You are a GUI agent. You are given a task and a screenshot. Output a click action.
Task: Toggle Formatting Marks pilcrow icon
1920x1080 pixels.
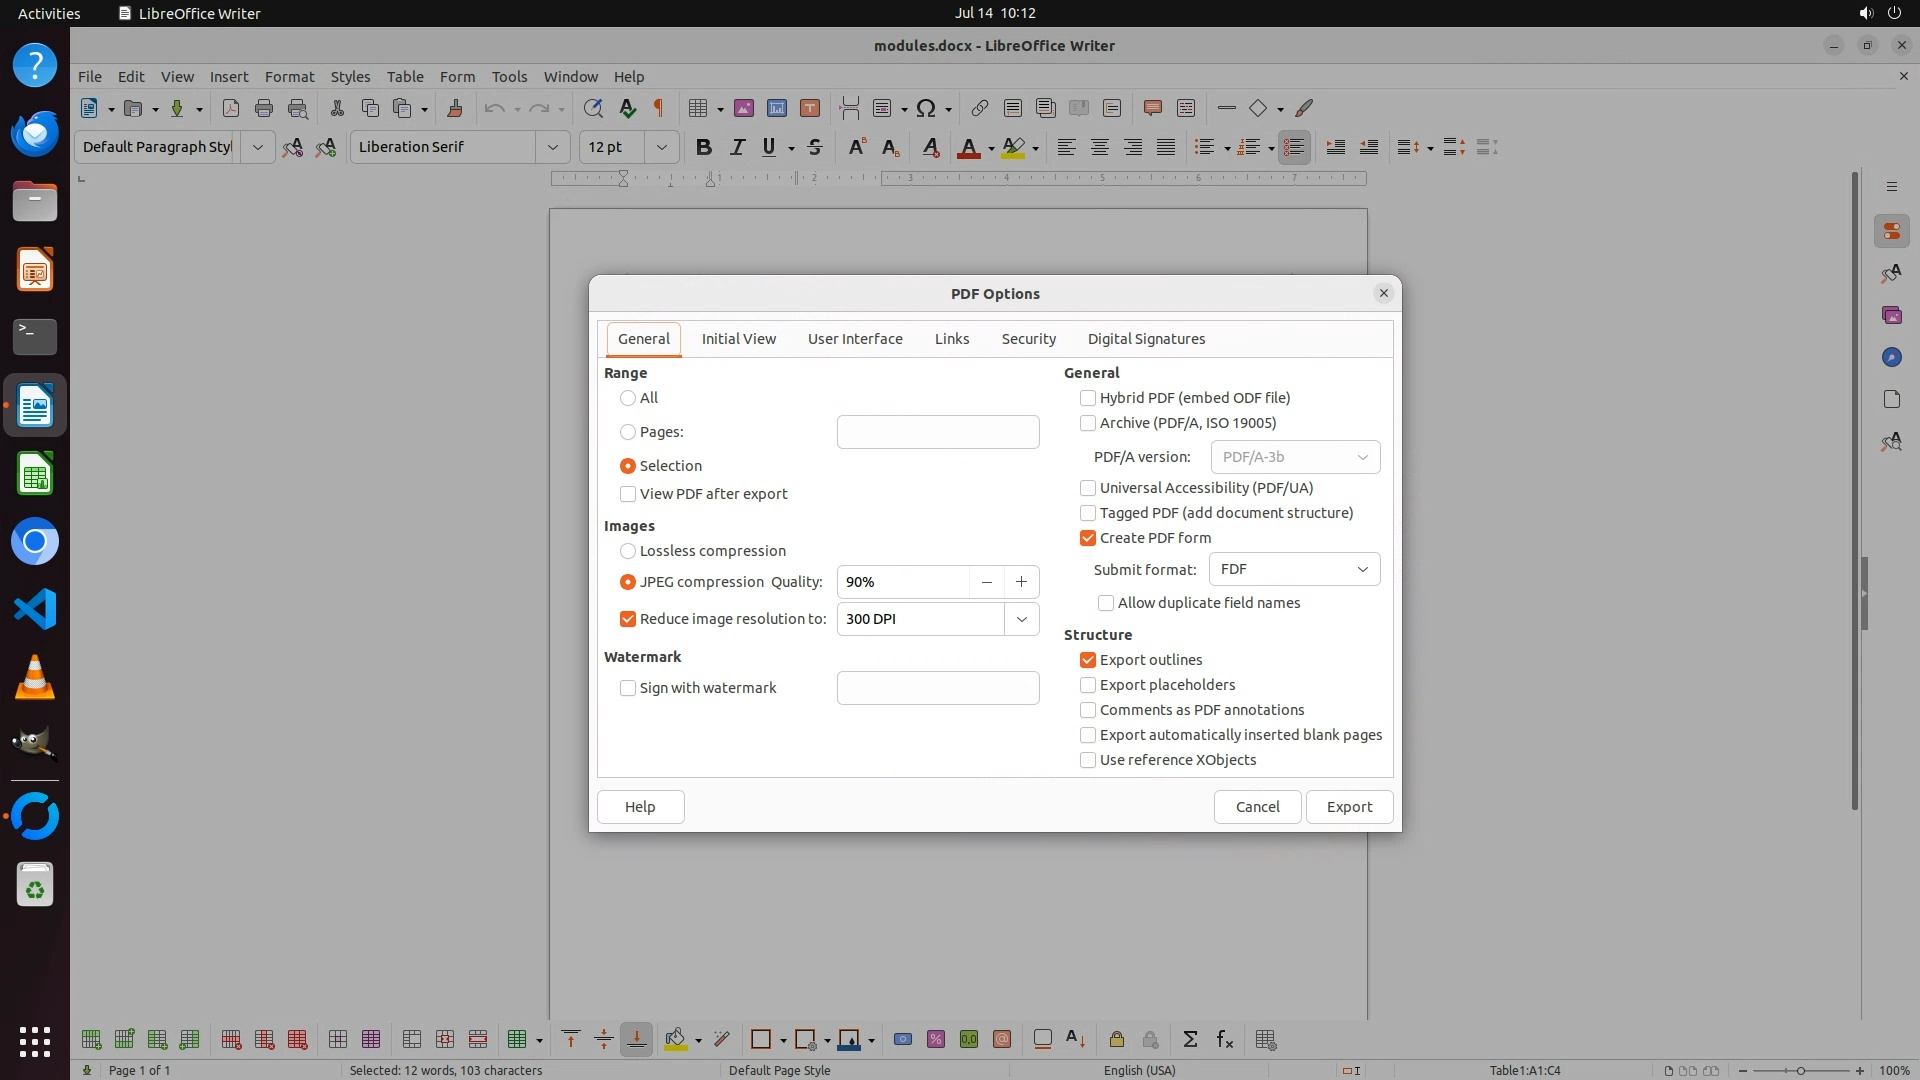point(658,108)
